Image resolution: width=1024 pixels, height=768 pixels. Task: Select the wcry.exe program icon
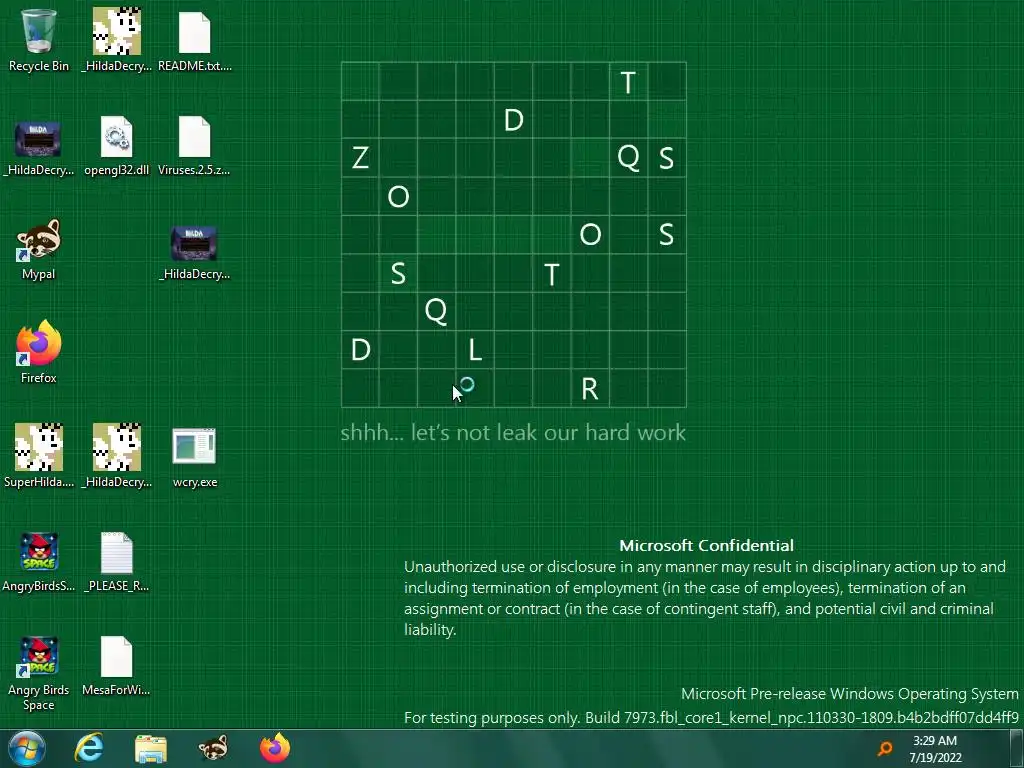(195, 457)
